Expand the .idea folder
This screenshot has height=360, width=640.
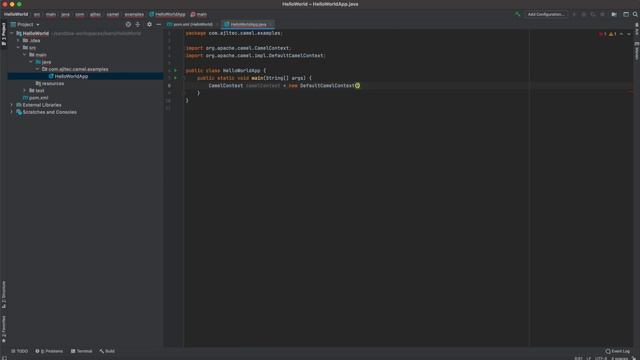18,41
